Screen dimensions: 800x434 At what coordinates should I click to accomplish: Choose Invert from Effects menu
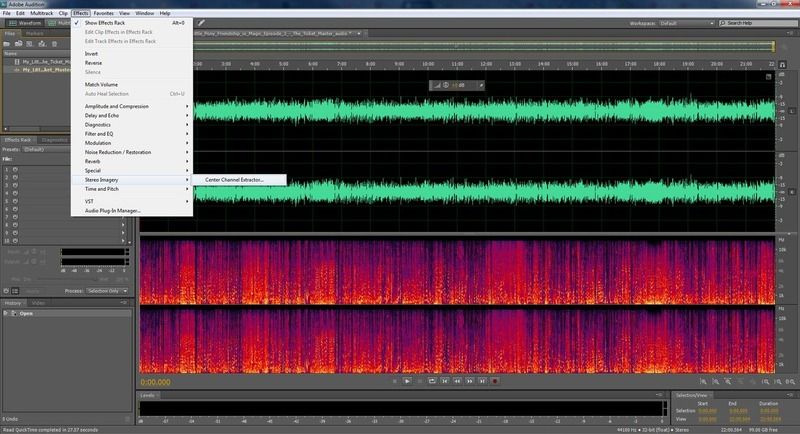132,54
